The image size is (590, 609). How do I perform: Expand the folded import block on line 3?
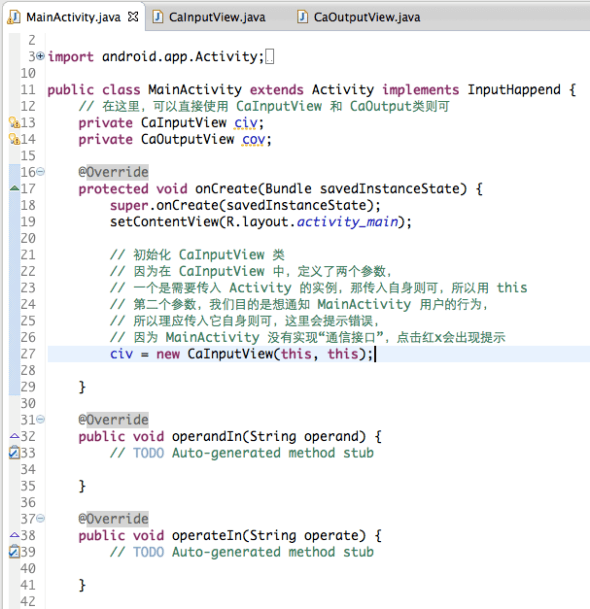[x=41, y=56]
